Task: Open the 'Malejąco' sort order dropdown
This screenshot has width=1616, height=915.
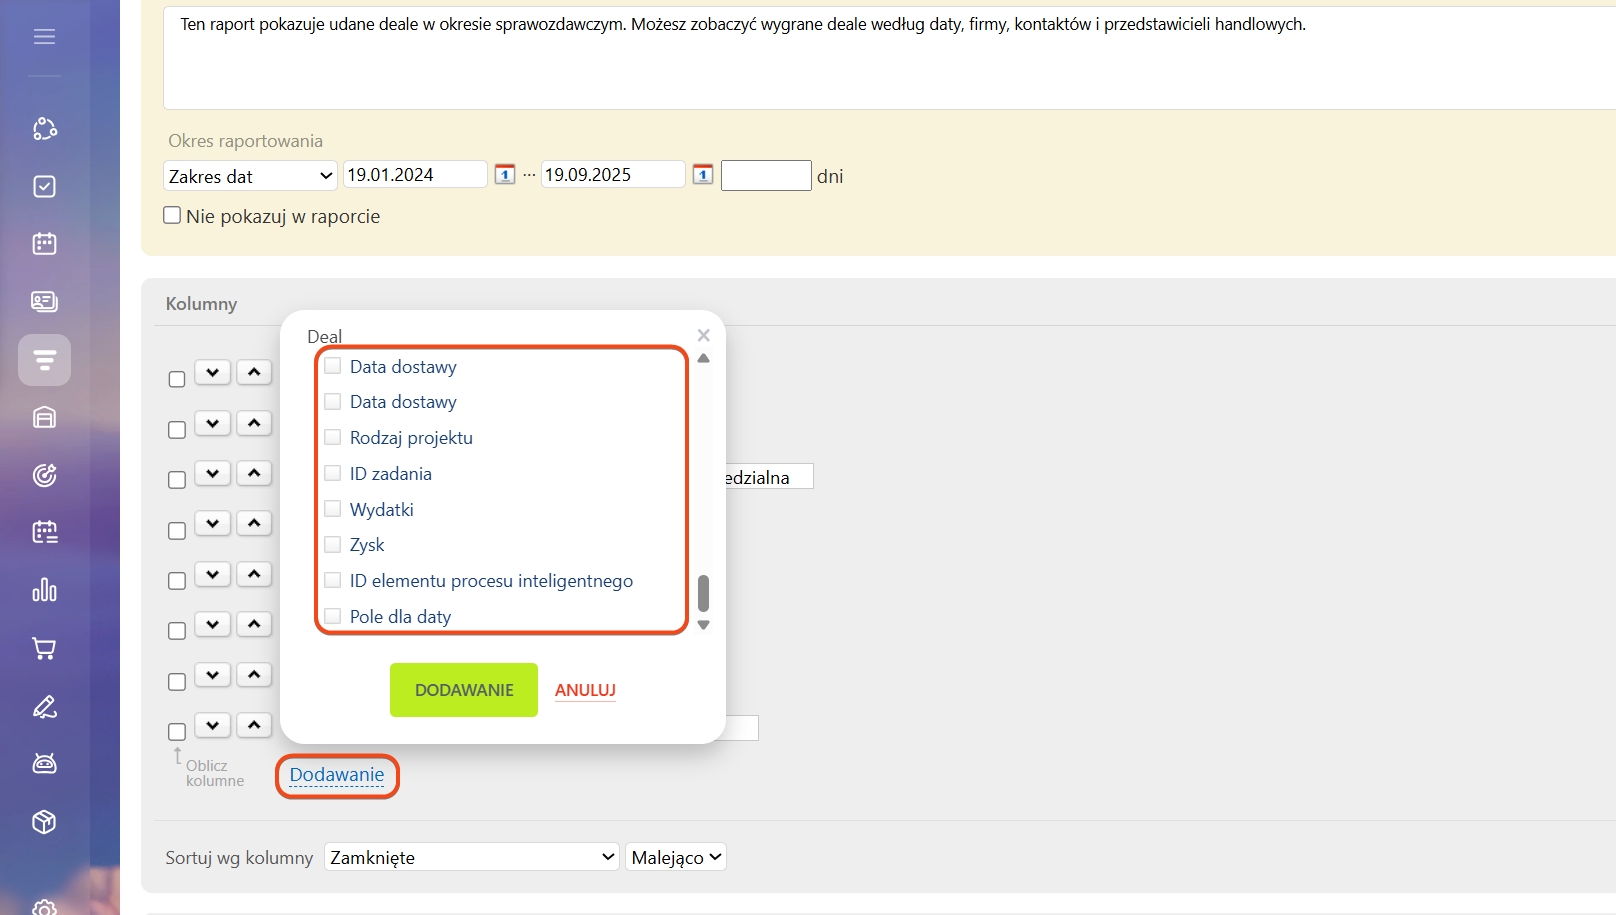Action: 675,857
